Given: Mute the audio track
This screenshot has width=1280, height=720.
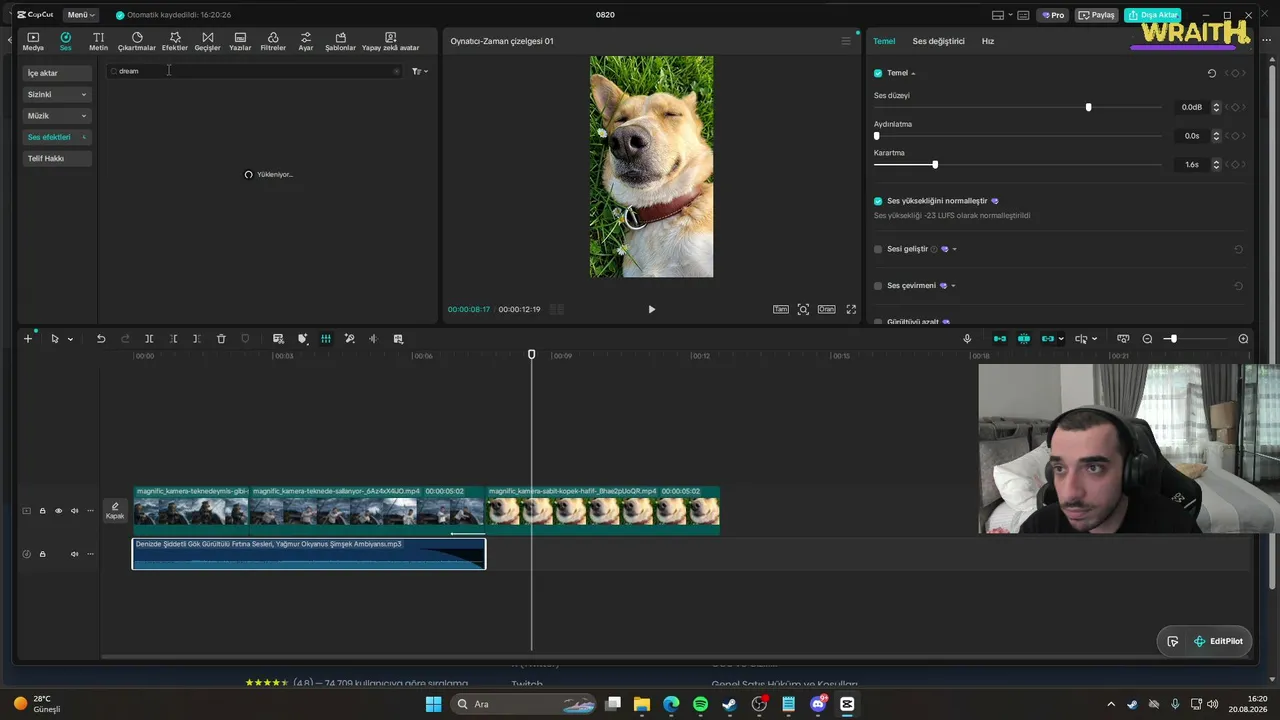Looking at the screenshot, I should coord(74,554).
